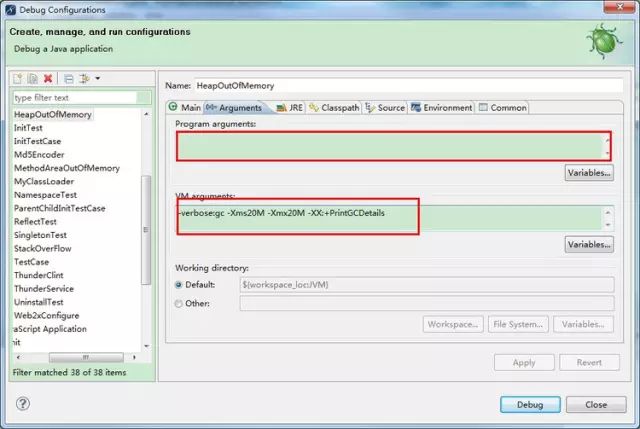
Task: Select ThunderClint configuration
Action: (x=39, y=276)
